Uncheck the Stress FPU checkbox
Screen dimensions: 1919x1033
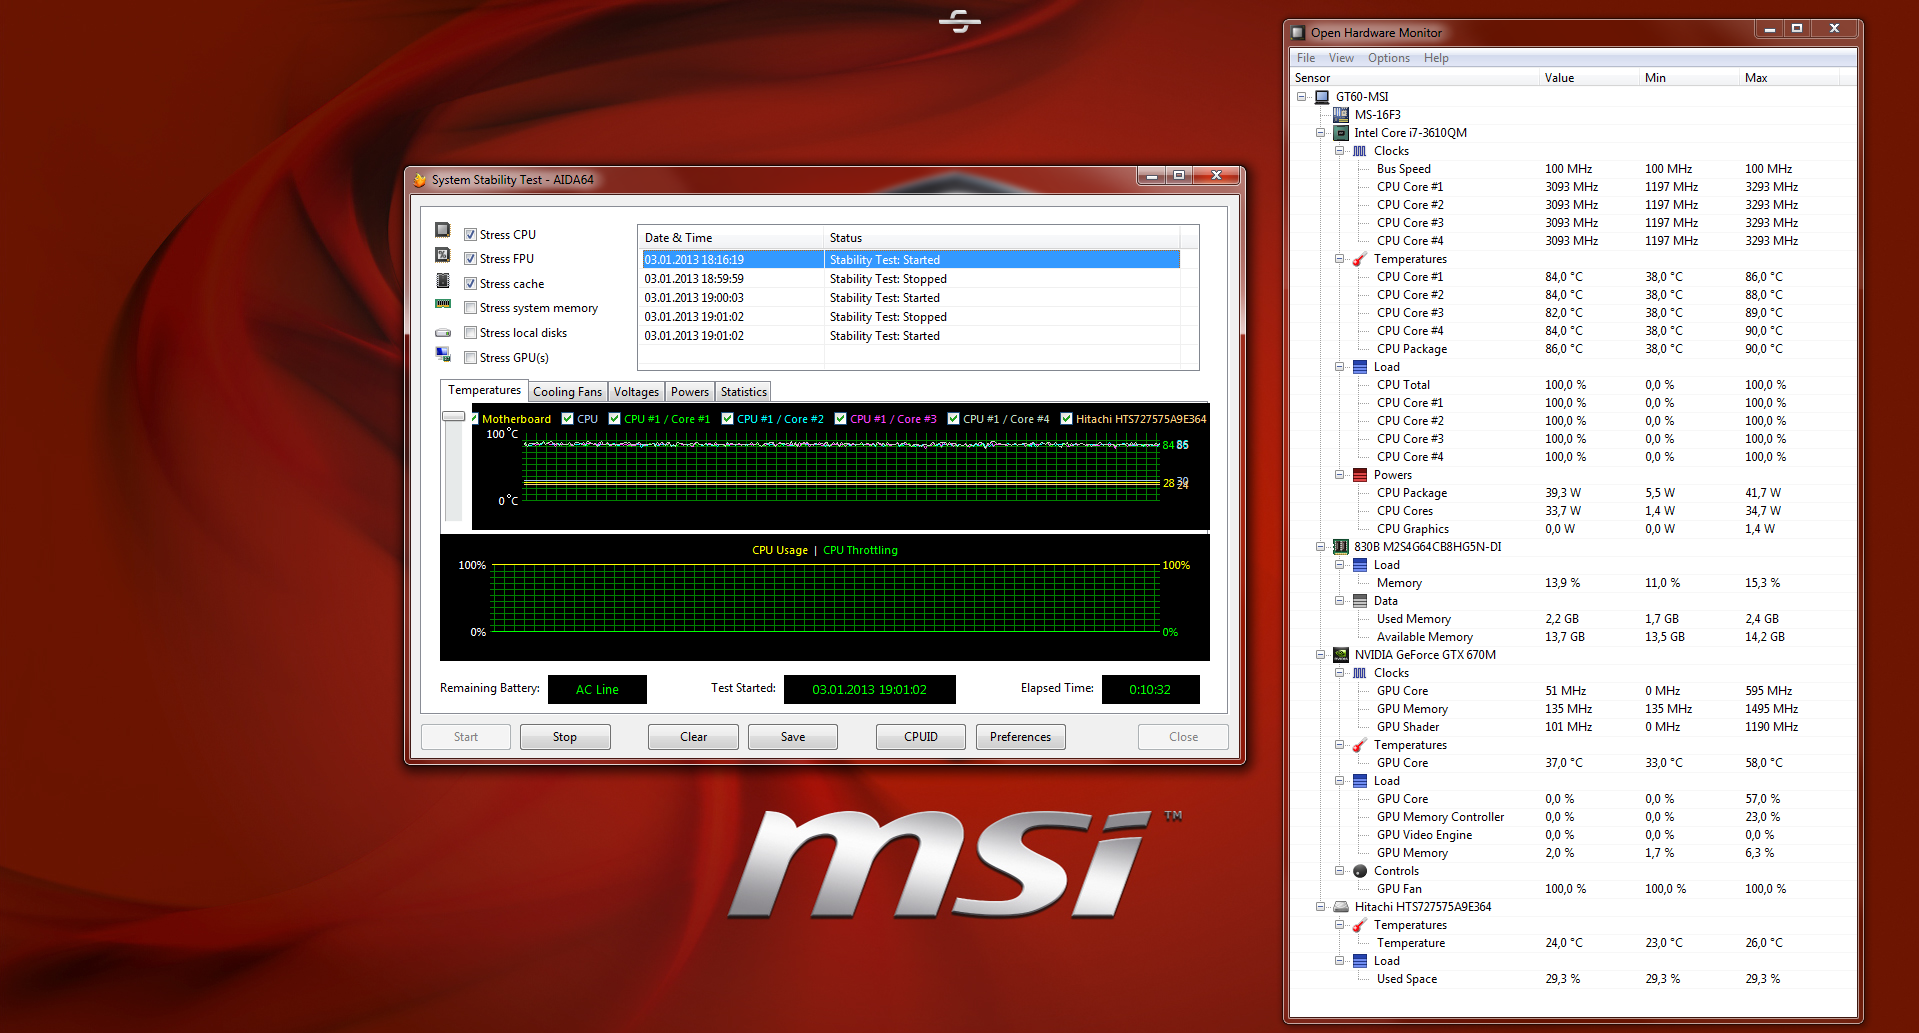(470, 259)
